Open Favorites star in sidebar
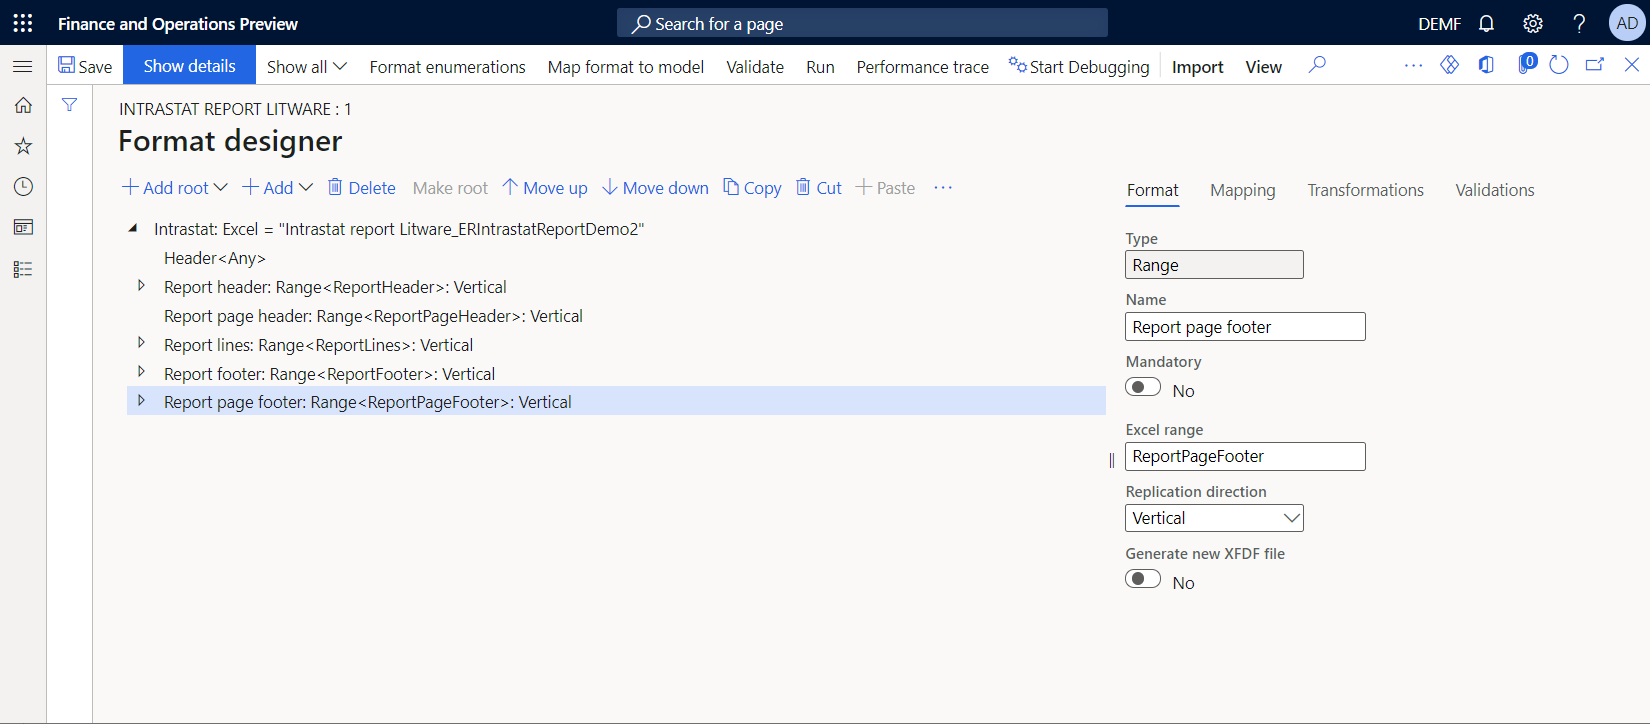 click(x=23, y=146)
